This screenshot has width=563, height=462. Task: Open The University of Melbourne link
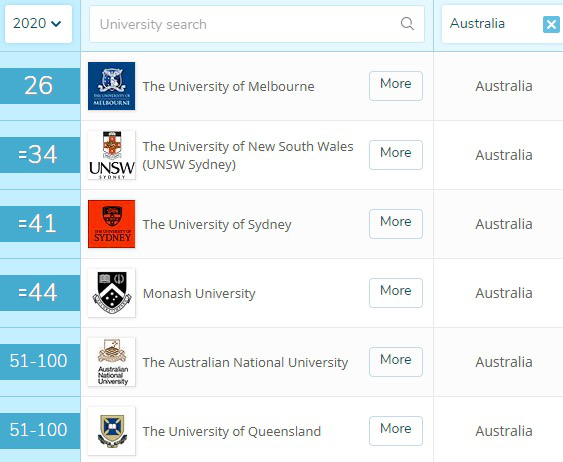(228, 87)
